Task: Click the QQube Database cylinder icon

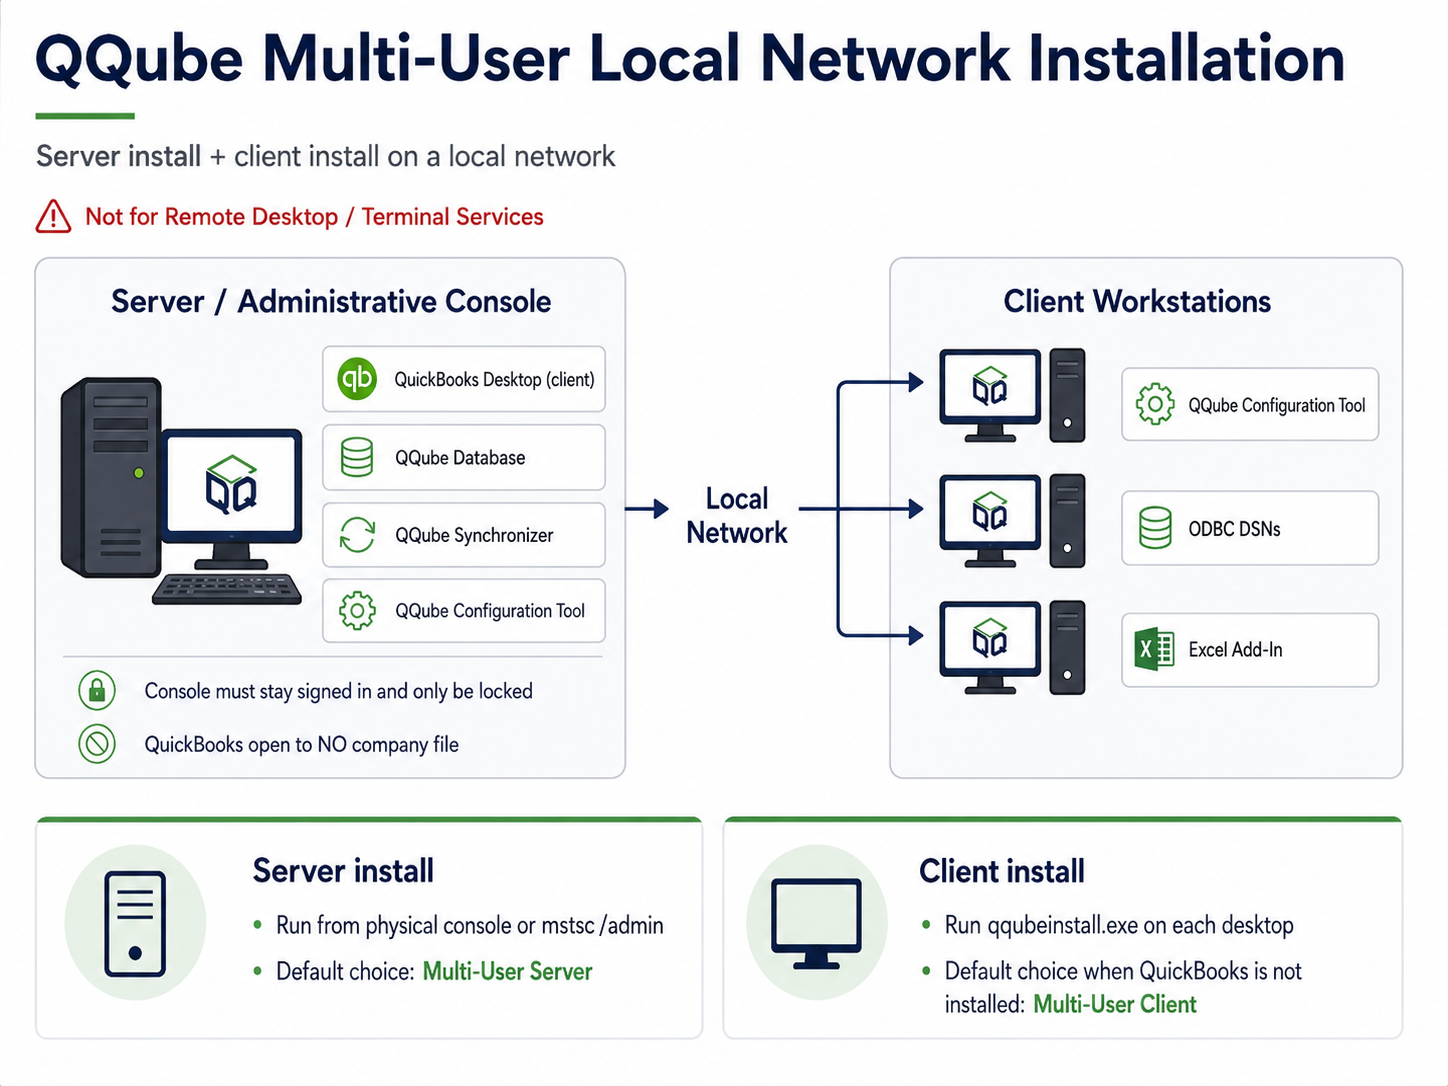Action: pos(357,457)
